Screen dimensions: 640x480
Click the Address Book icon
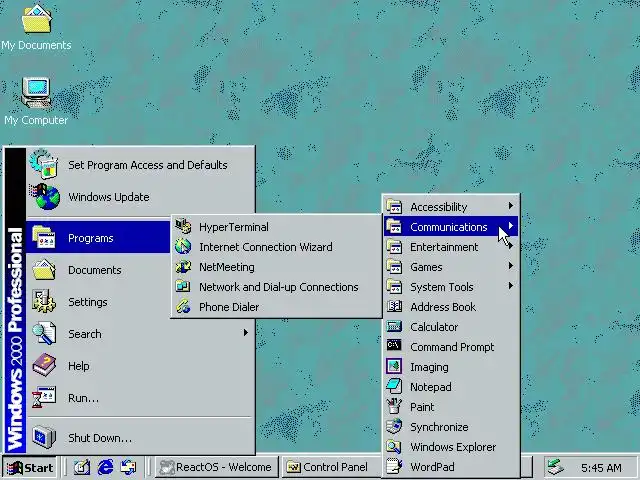(394, 306)
